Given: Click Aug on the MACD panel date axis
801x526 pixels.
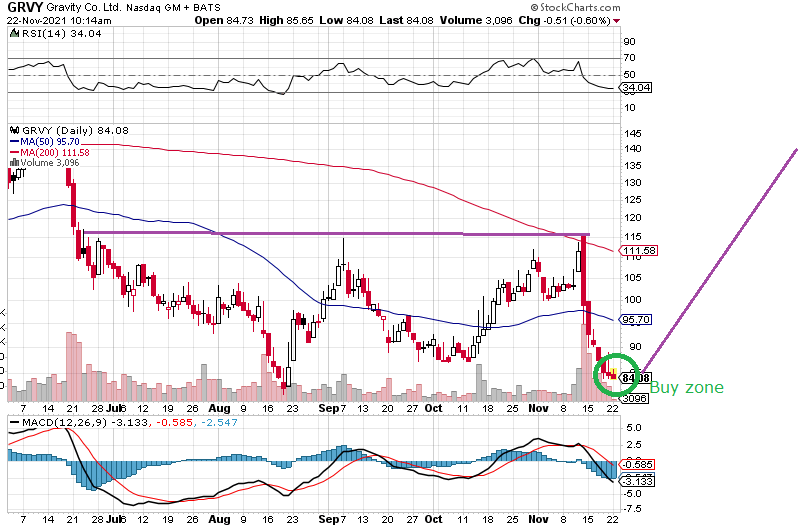Looking at the screenshot, I should pyautogui.click(x=220, y=520).
